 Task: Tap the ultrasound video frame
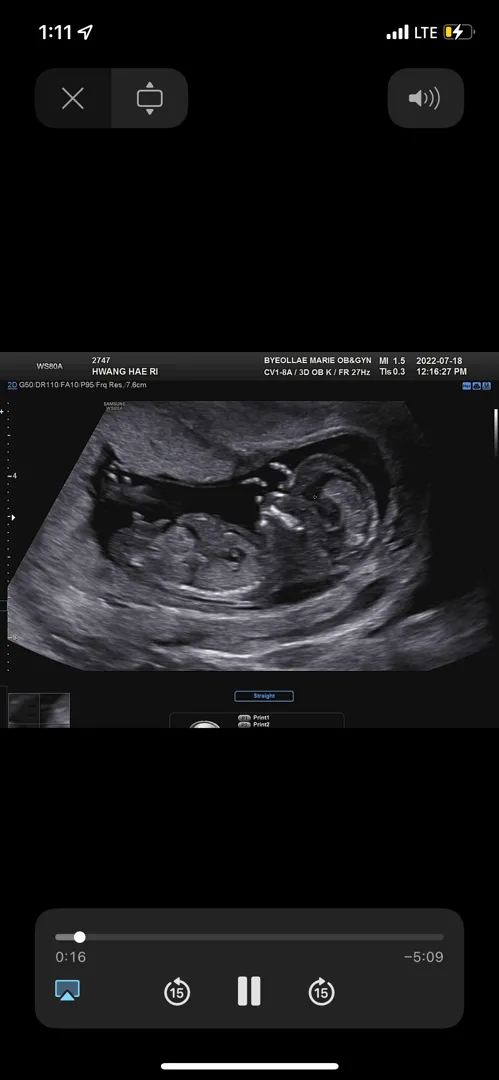[250, 540]
